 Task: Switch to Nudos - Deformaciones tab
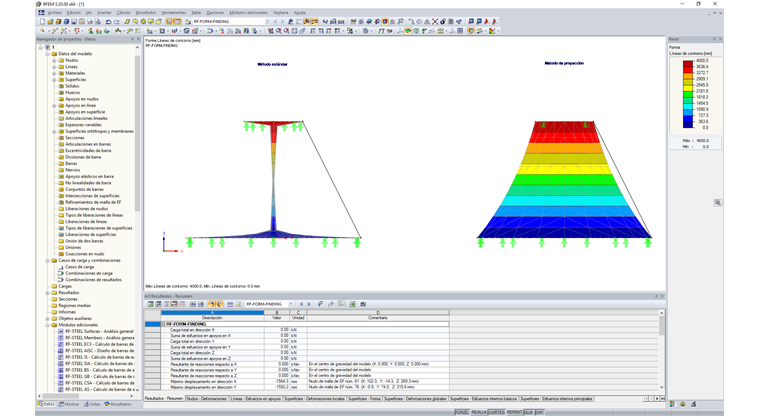(x=207, y=399)
